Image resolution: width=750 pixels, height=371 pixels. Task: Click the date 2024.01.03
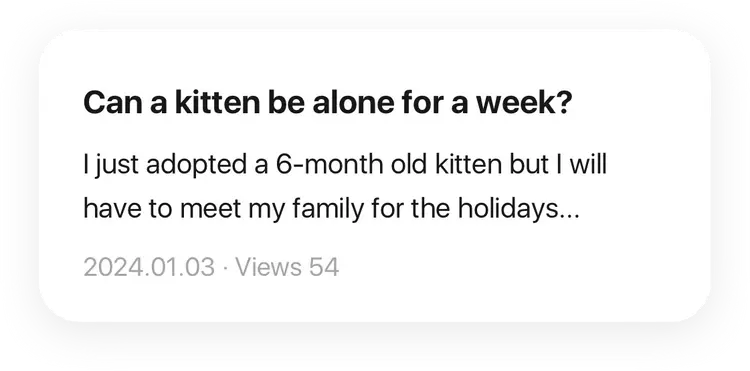coord(149,267)
